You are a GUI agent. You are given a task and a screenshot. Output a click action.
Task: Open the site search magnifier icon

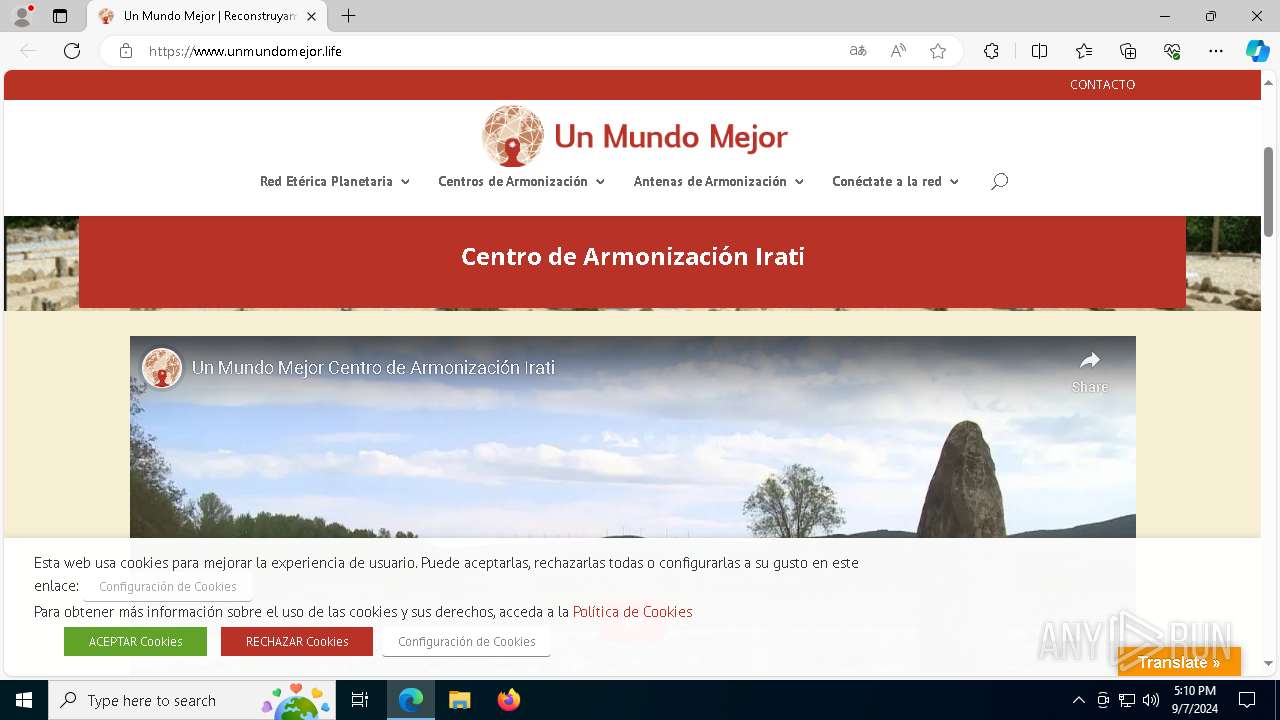tap(999, 181)
